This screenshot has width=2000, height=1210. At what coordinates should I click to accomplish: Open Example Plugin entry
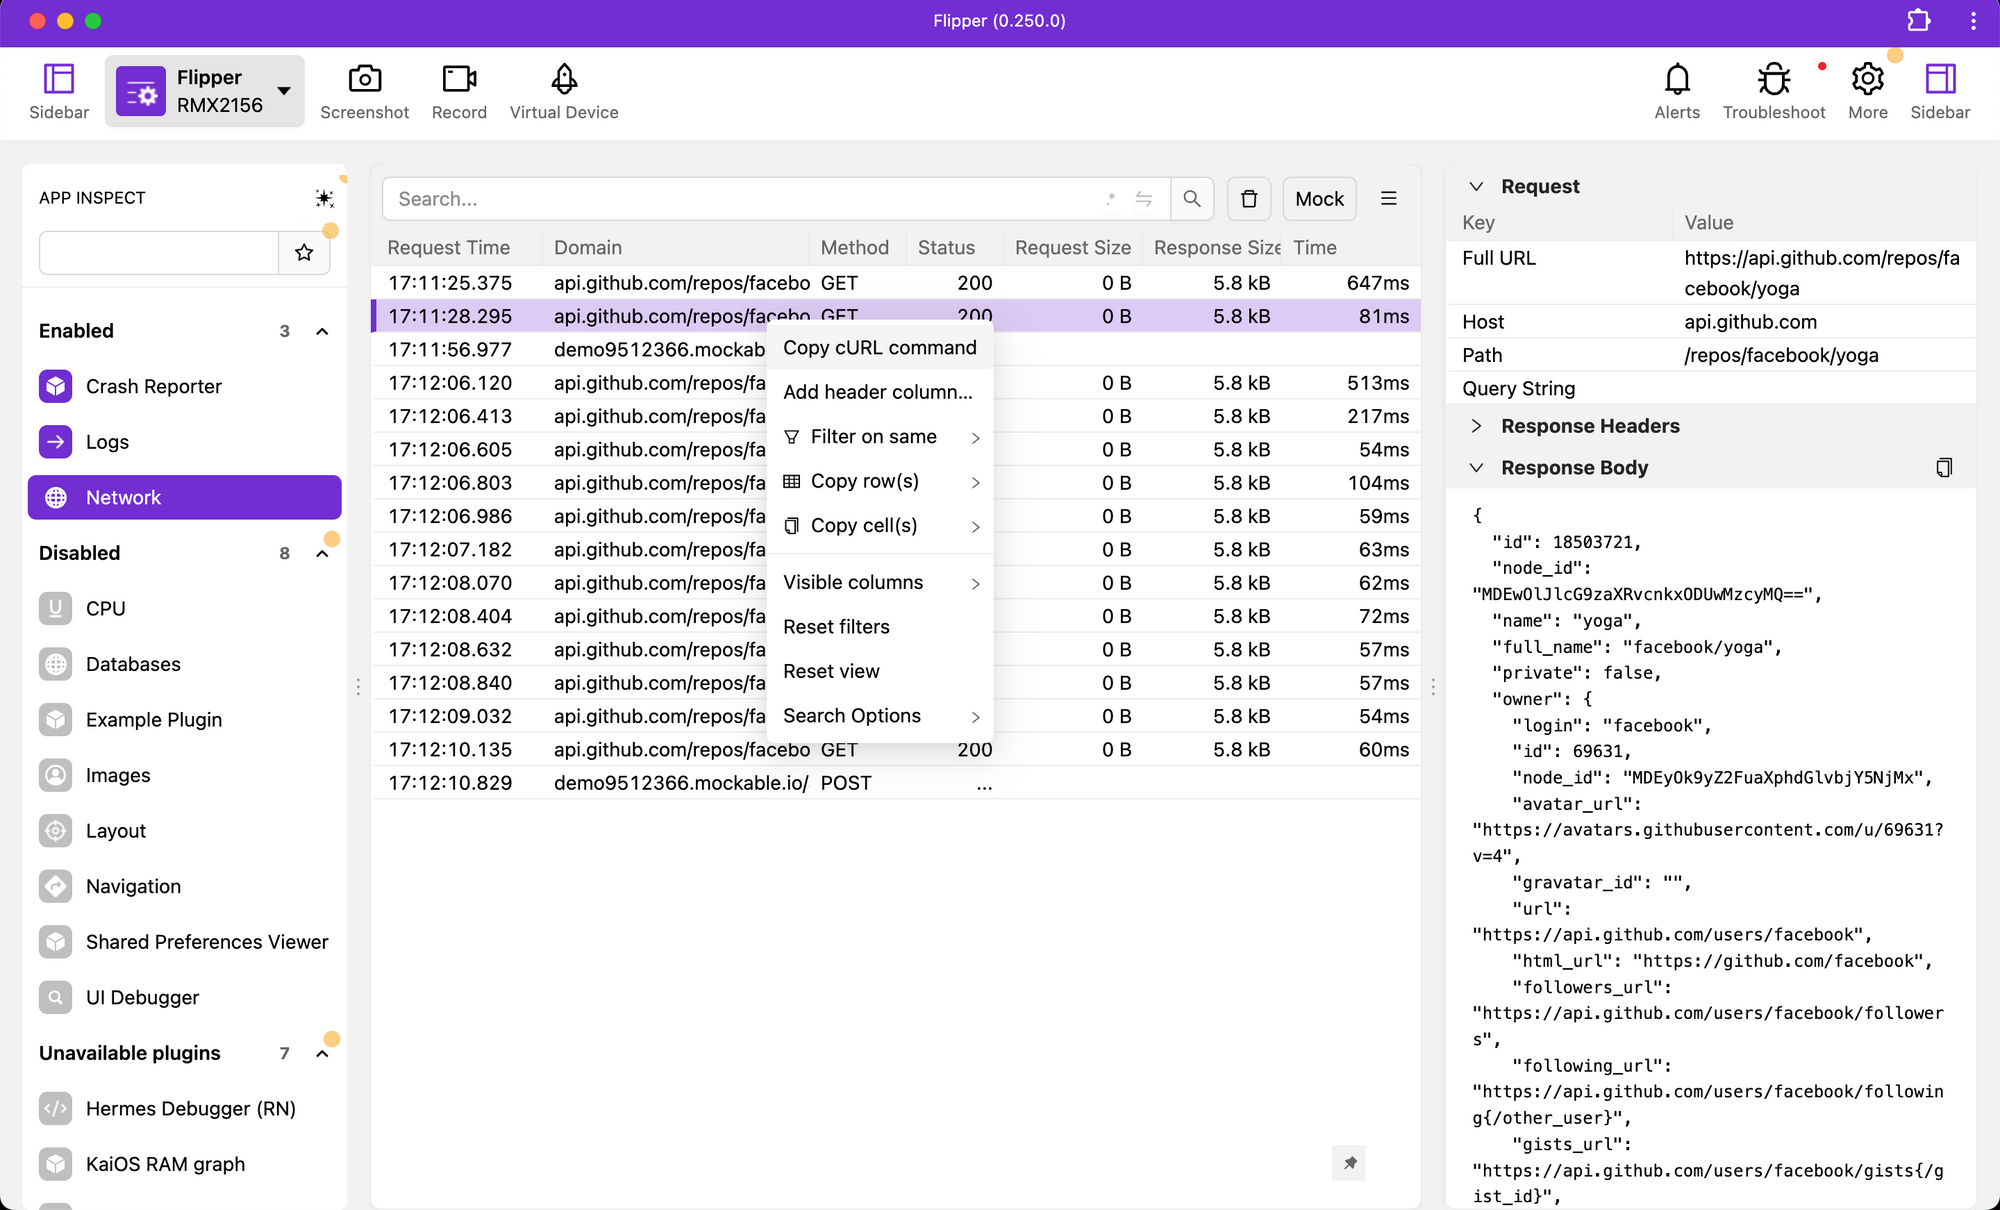pyautogui.click(x=185, y=719)
